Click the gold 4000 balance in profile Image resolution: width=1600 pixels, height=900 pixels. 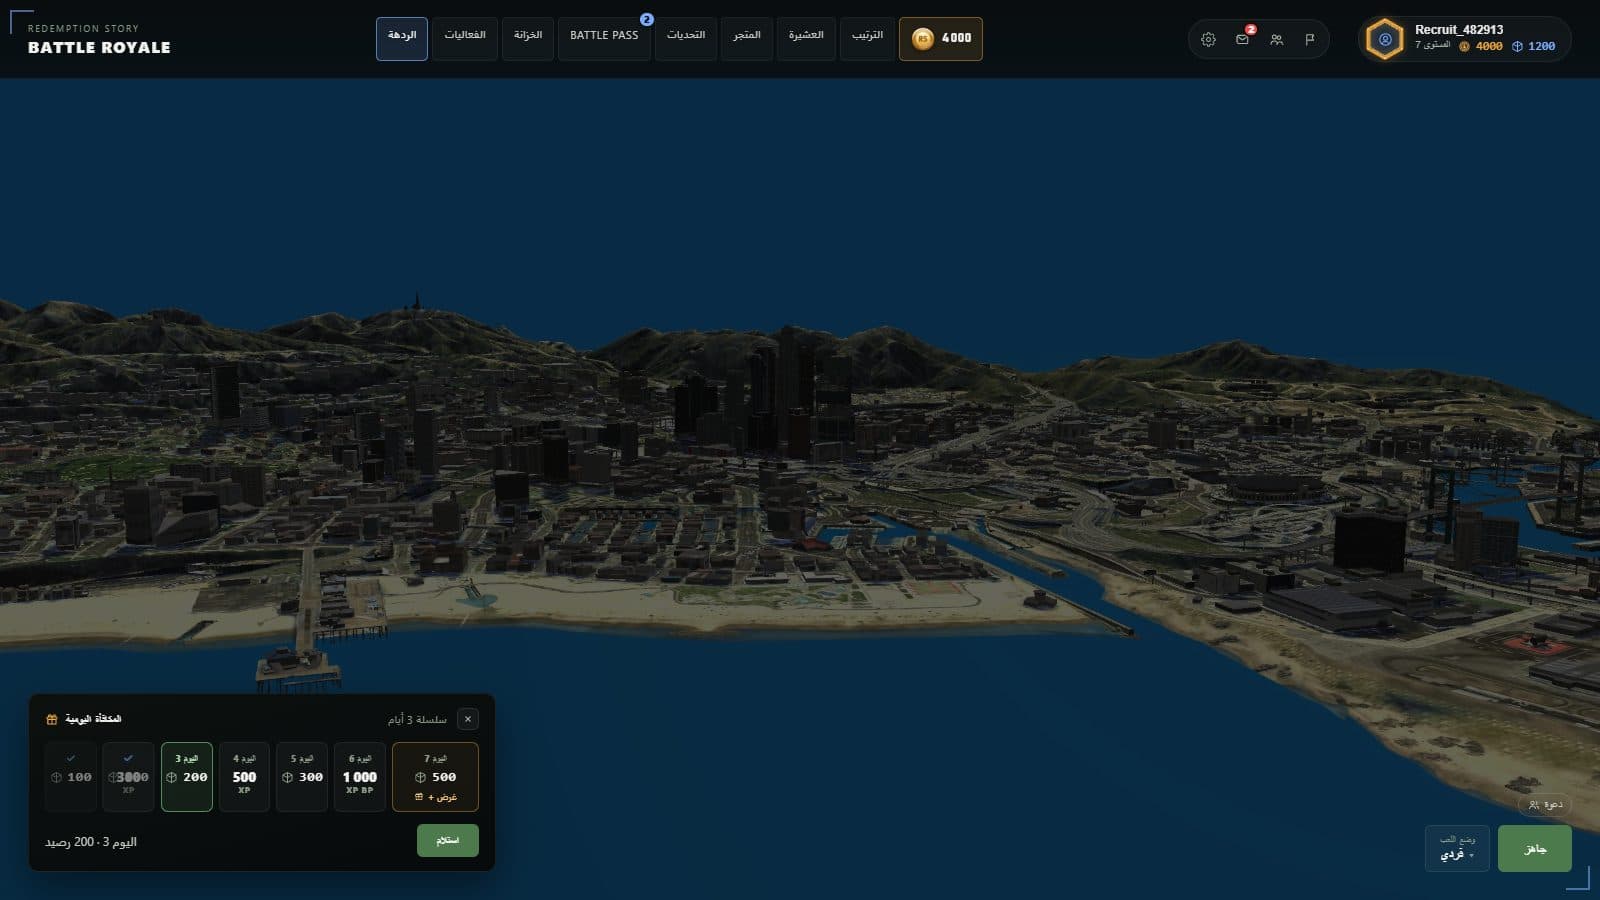(x=1481, y=46)
